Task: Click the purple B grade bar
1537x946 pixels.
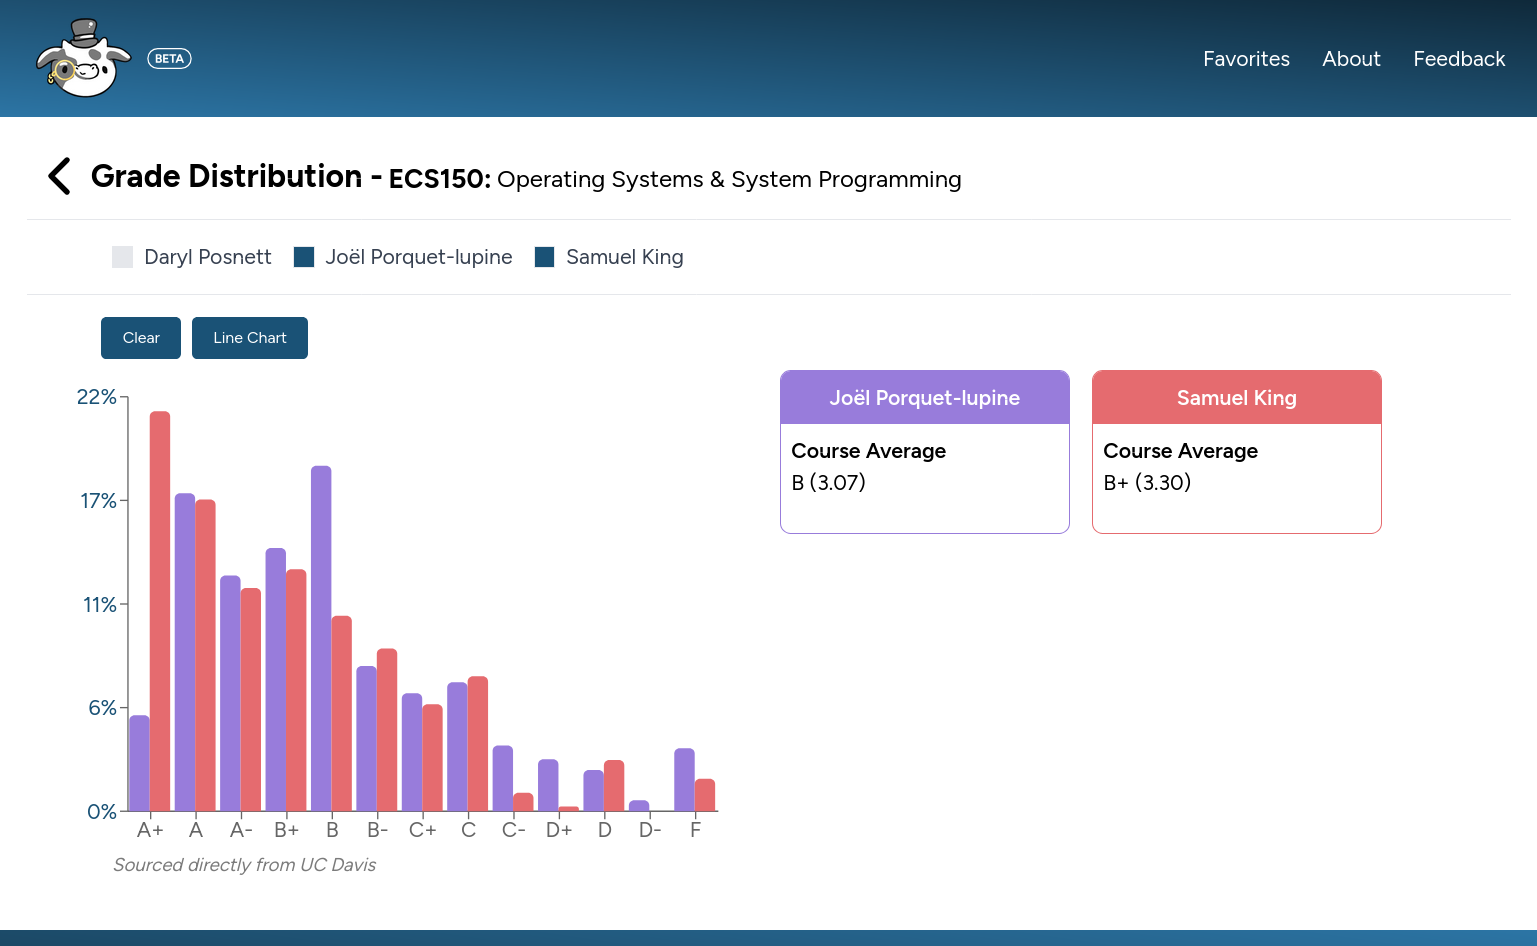Action: (321, 638)
